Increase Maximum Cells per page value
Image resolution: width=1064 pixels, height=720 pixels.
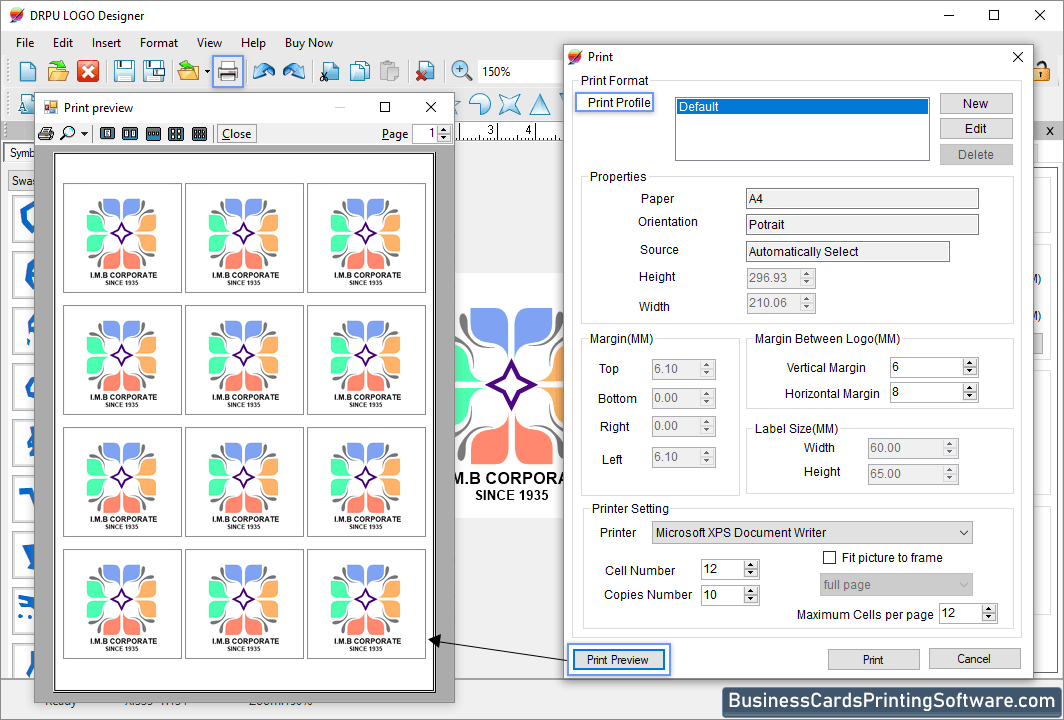(989, 609)
